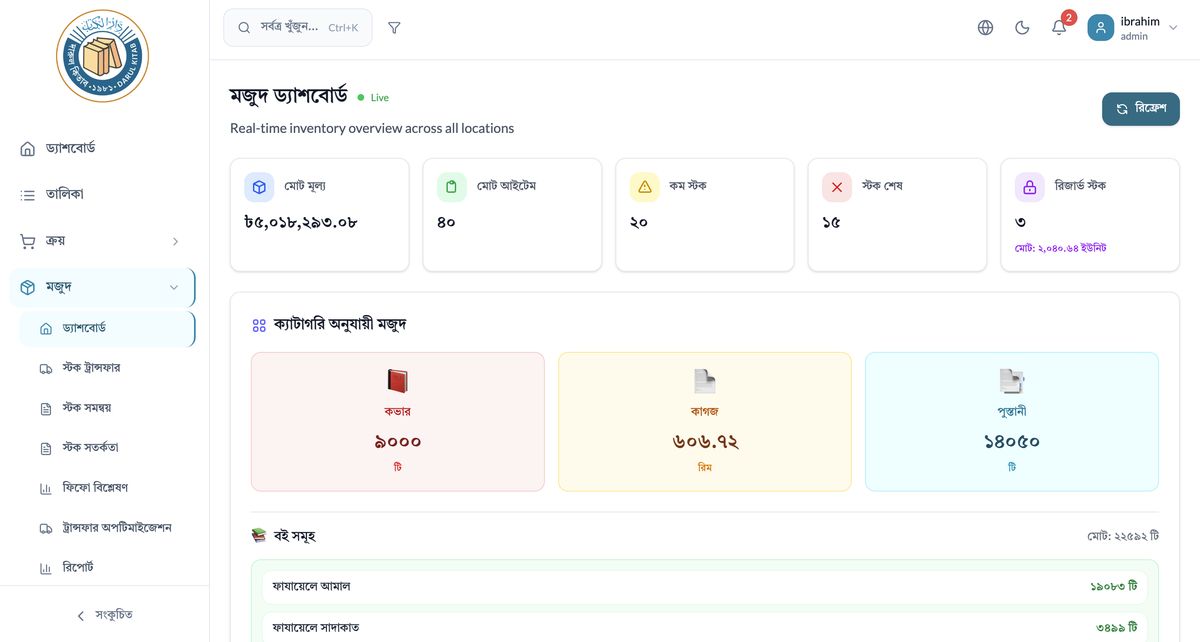Open notifications via the bell icon
This screenshot has height=642, width=1200.
(x=1059, y=27)
